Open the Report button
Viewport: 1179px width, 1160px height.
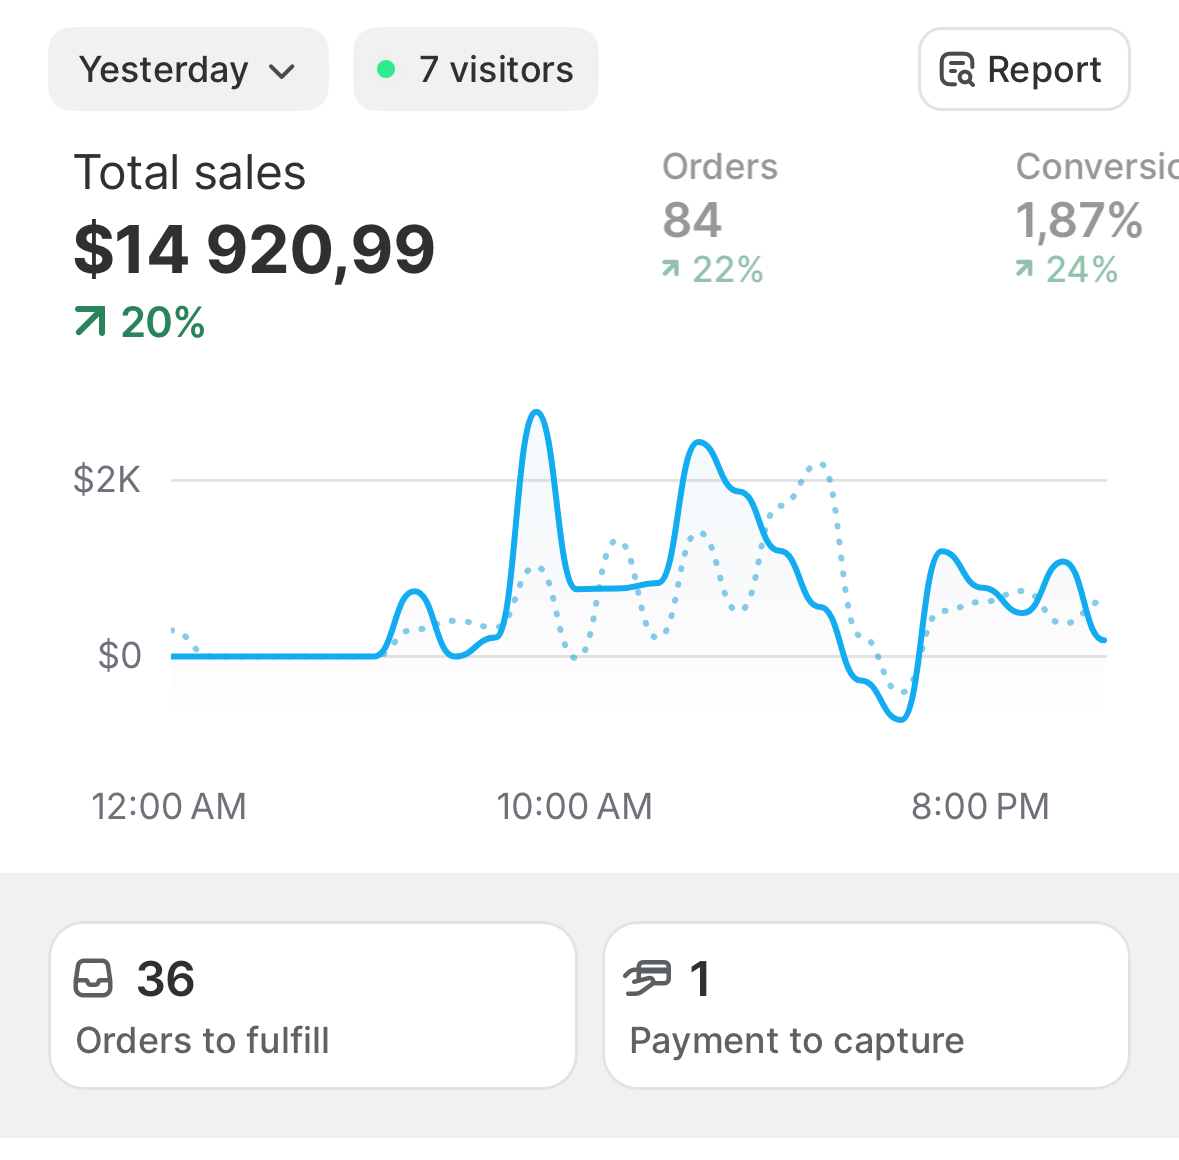1023,70
